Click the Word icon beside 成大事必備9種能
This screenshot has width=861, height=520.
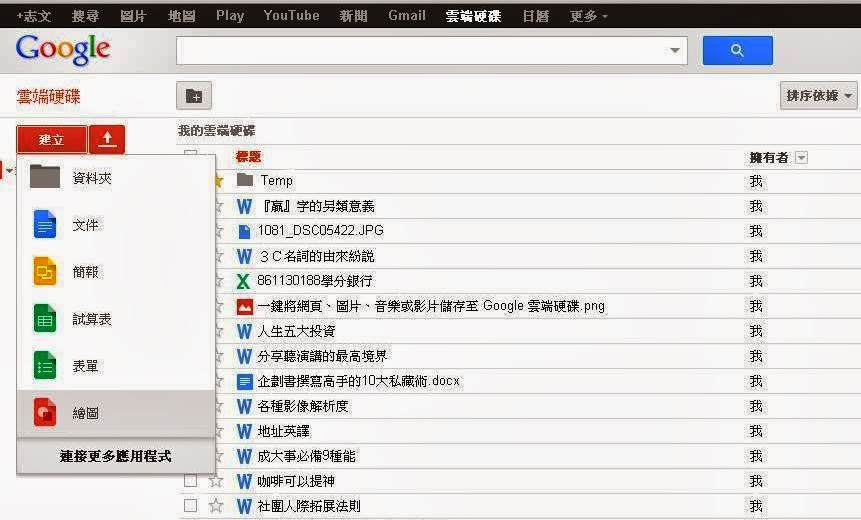coord(244,456)
